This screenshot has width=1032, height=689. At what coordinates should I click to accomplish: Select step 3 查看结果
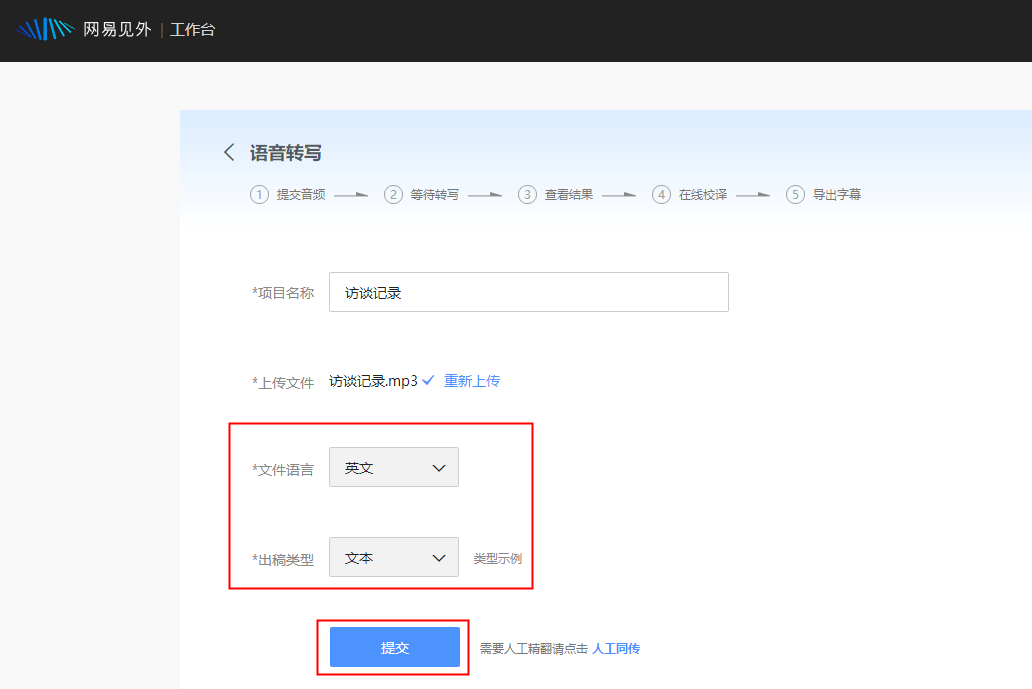point(555,195)
